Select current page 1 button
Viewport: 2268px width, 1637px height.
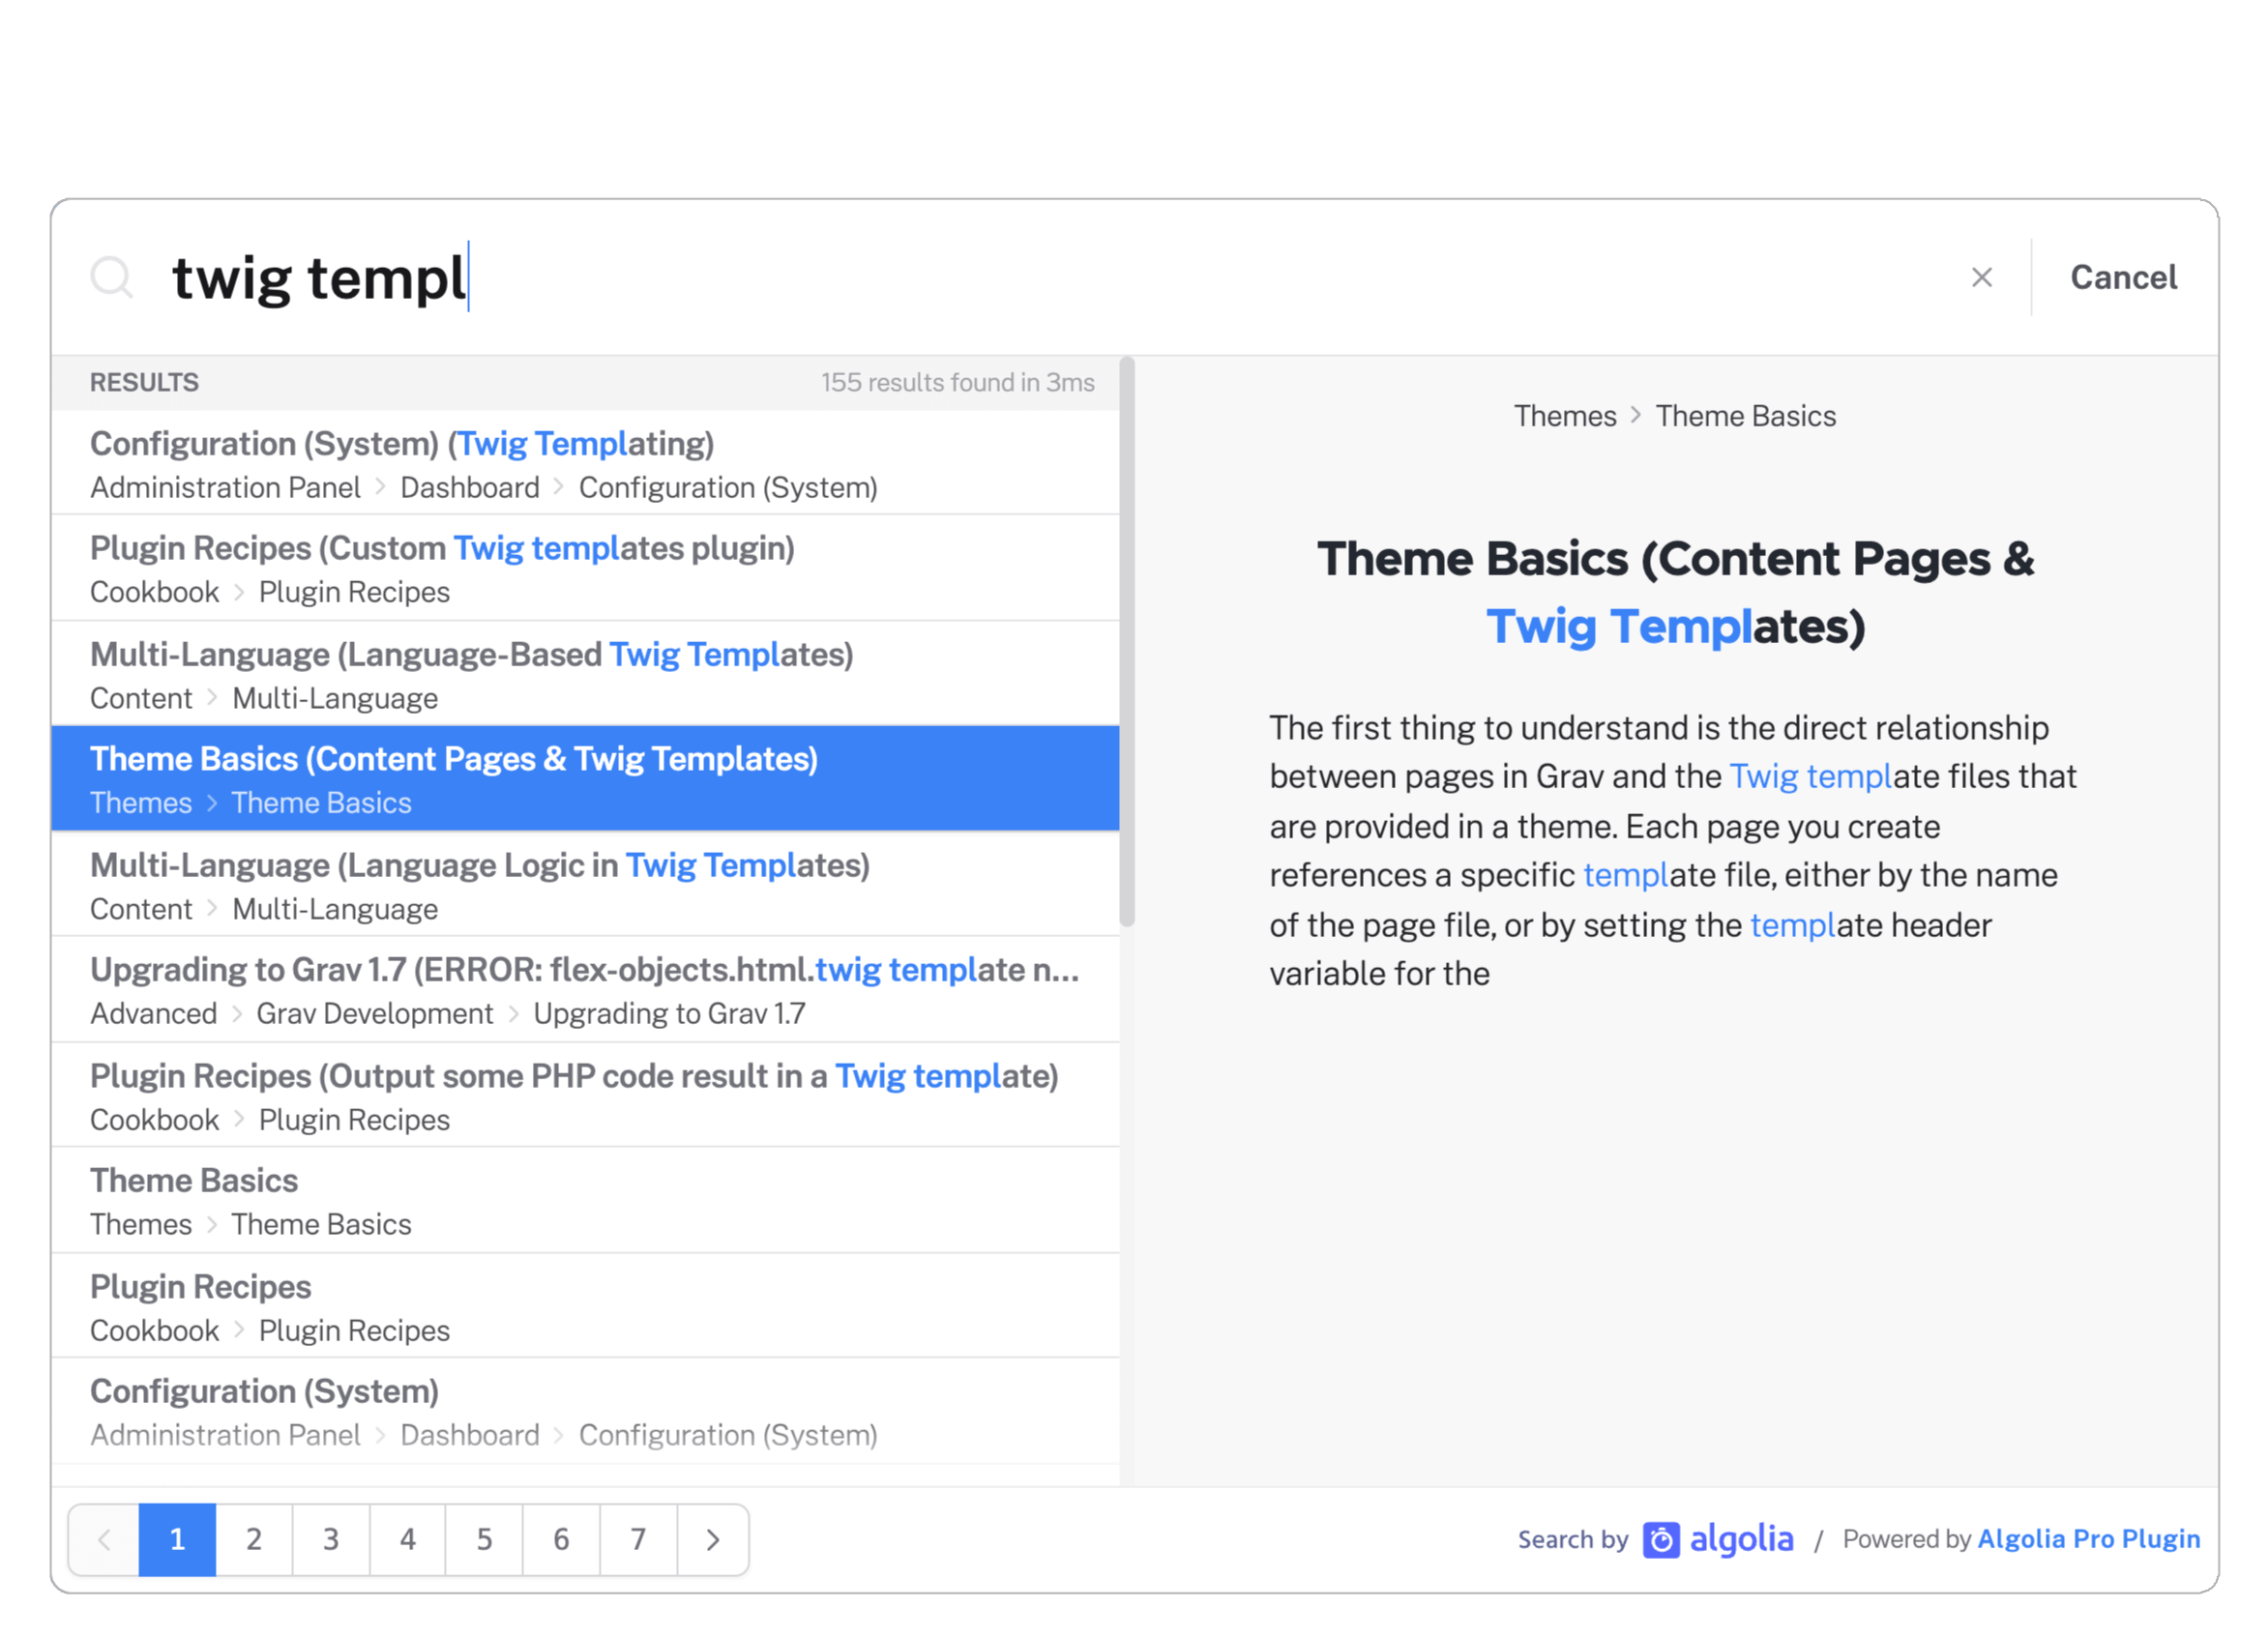[177, 1539]
